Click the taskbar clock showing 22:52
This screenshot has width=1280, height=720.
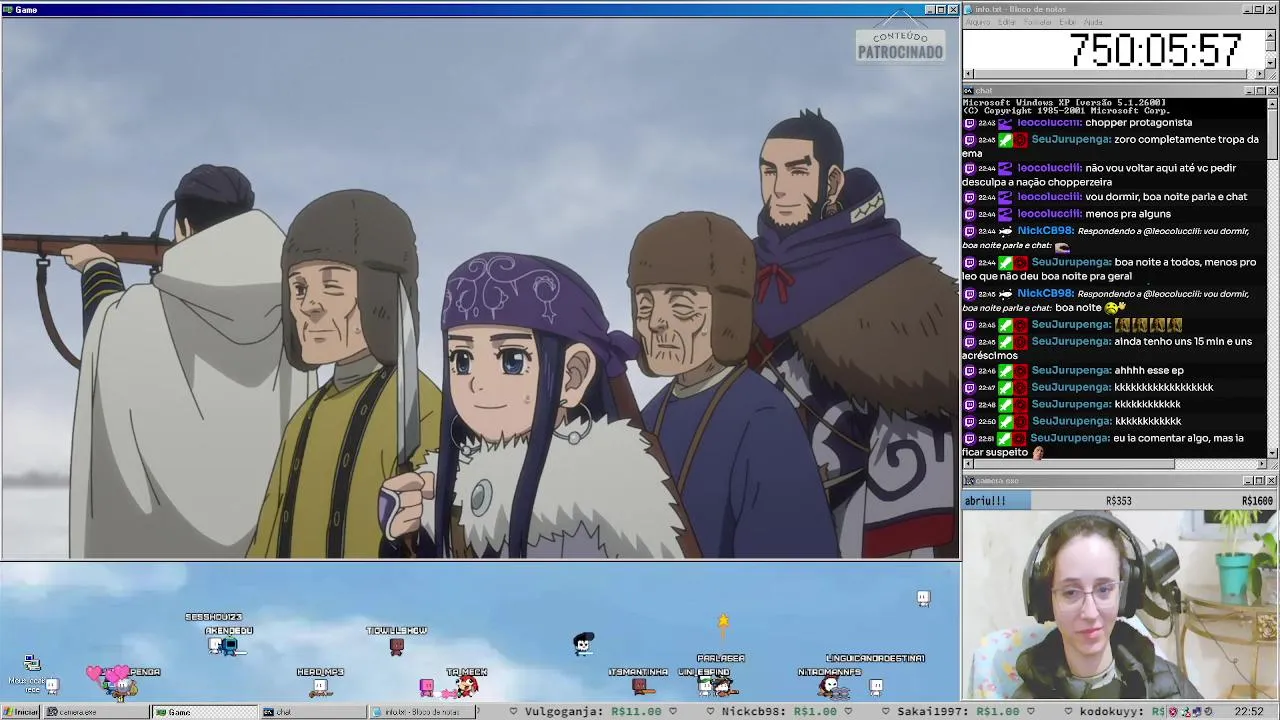point(1248,712)
